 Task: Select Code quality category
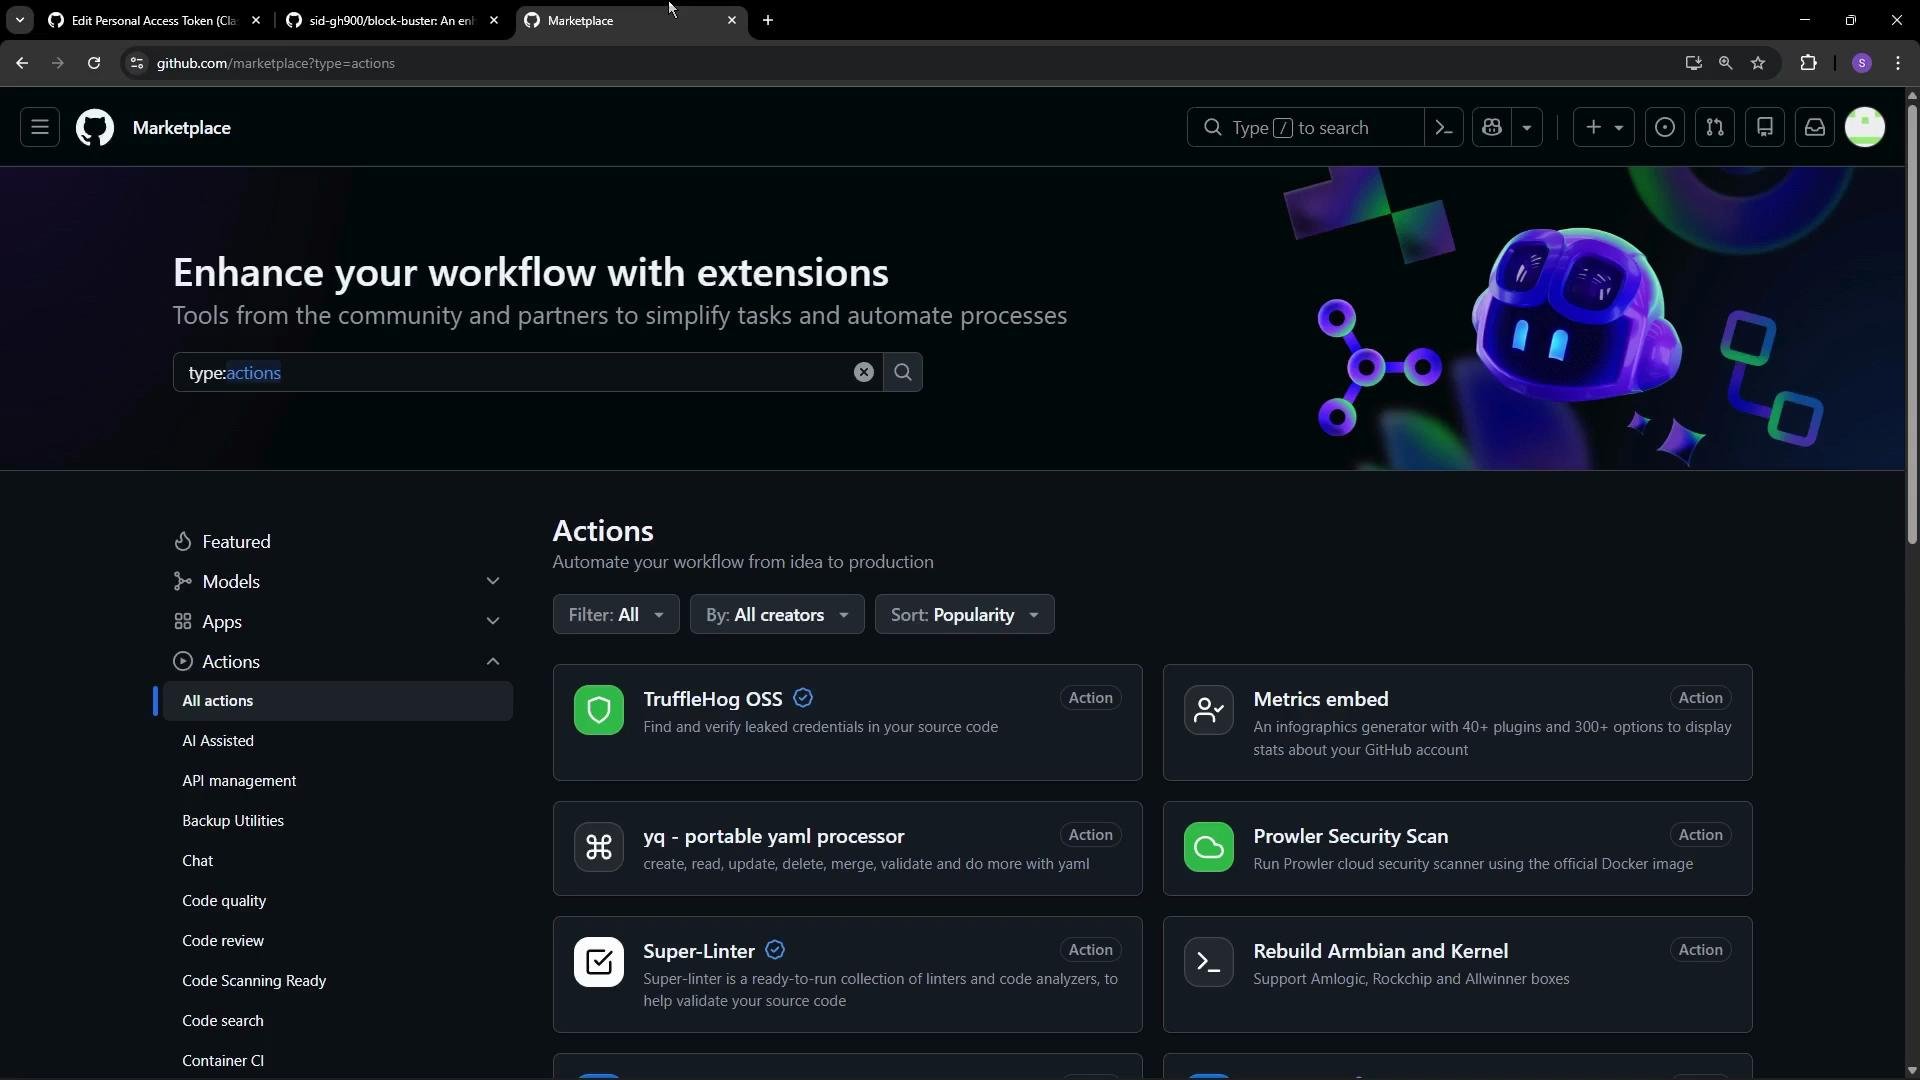pos(338,902)
